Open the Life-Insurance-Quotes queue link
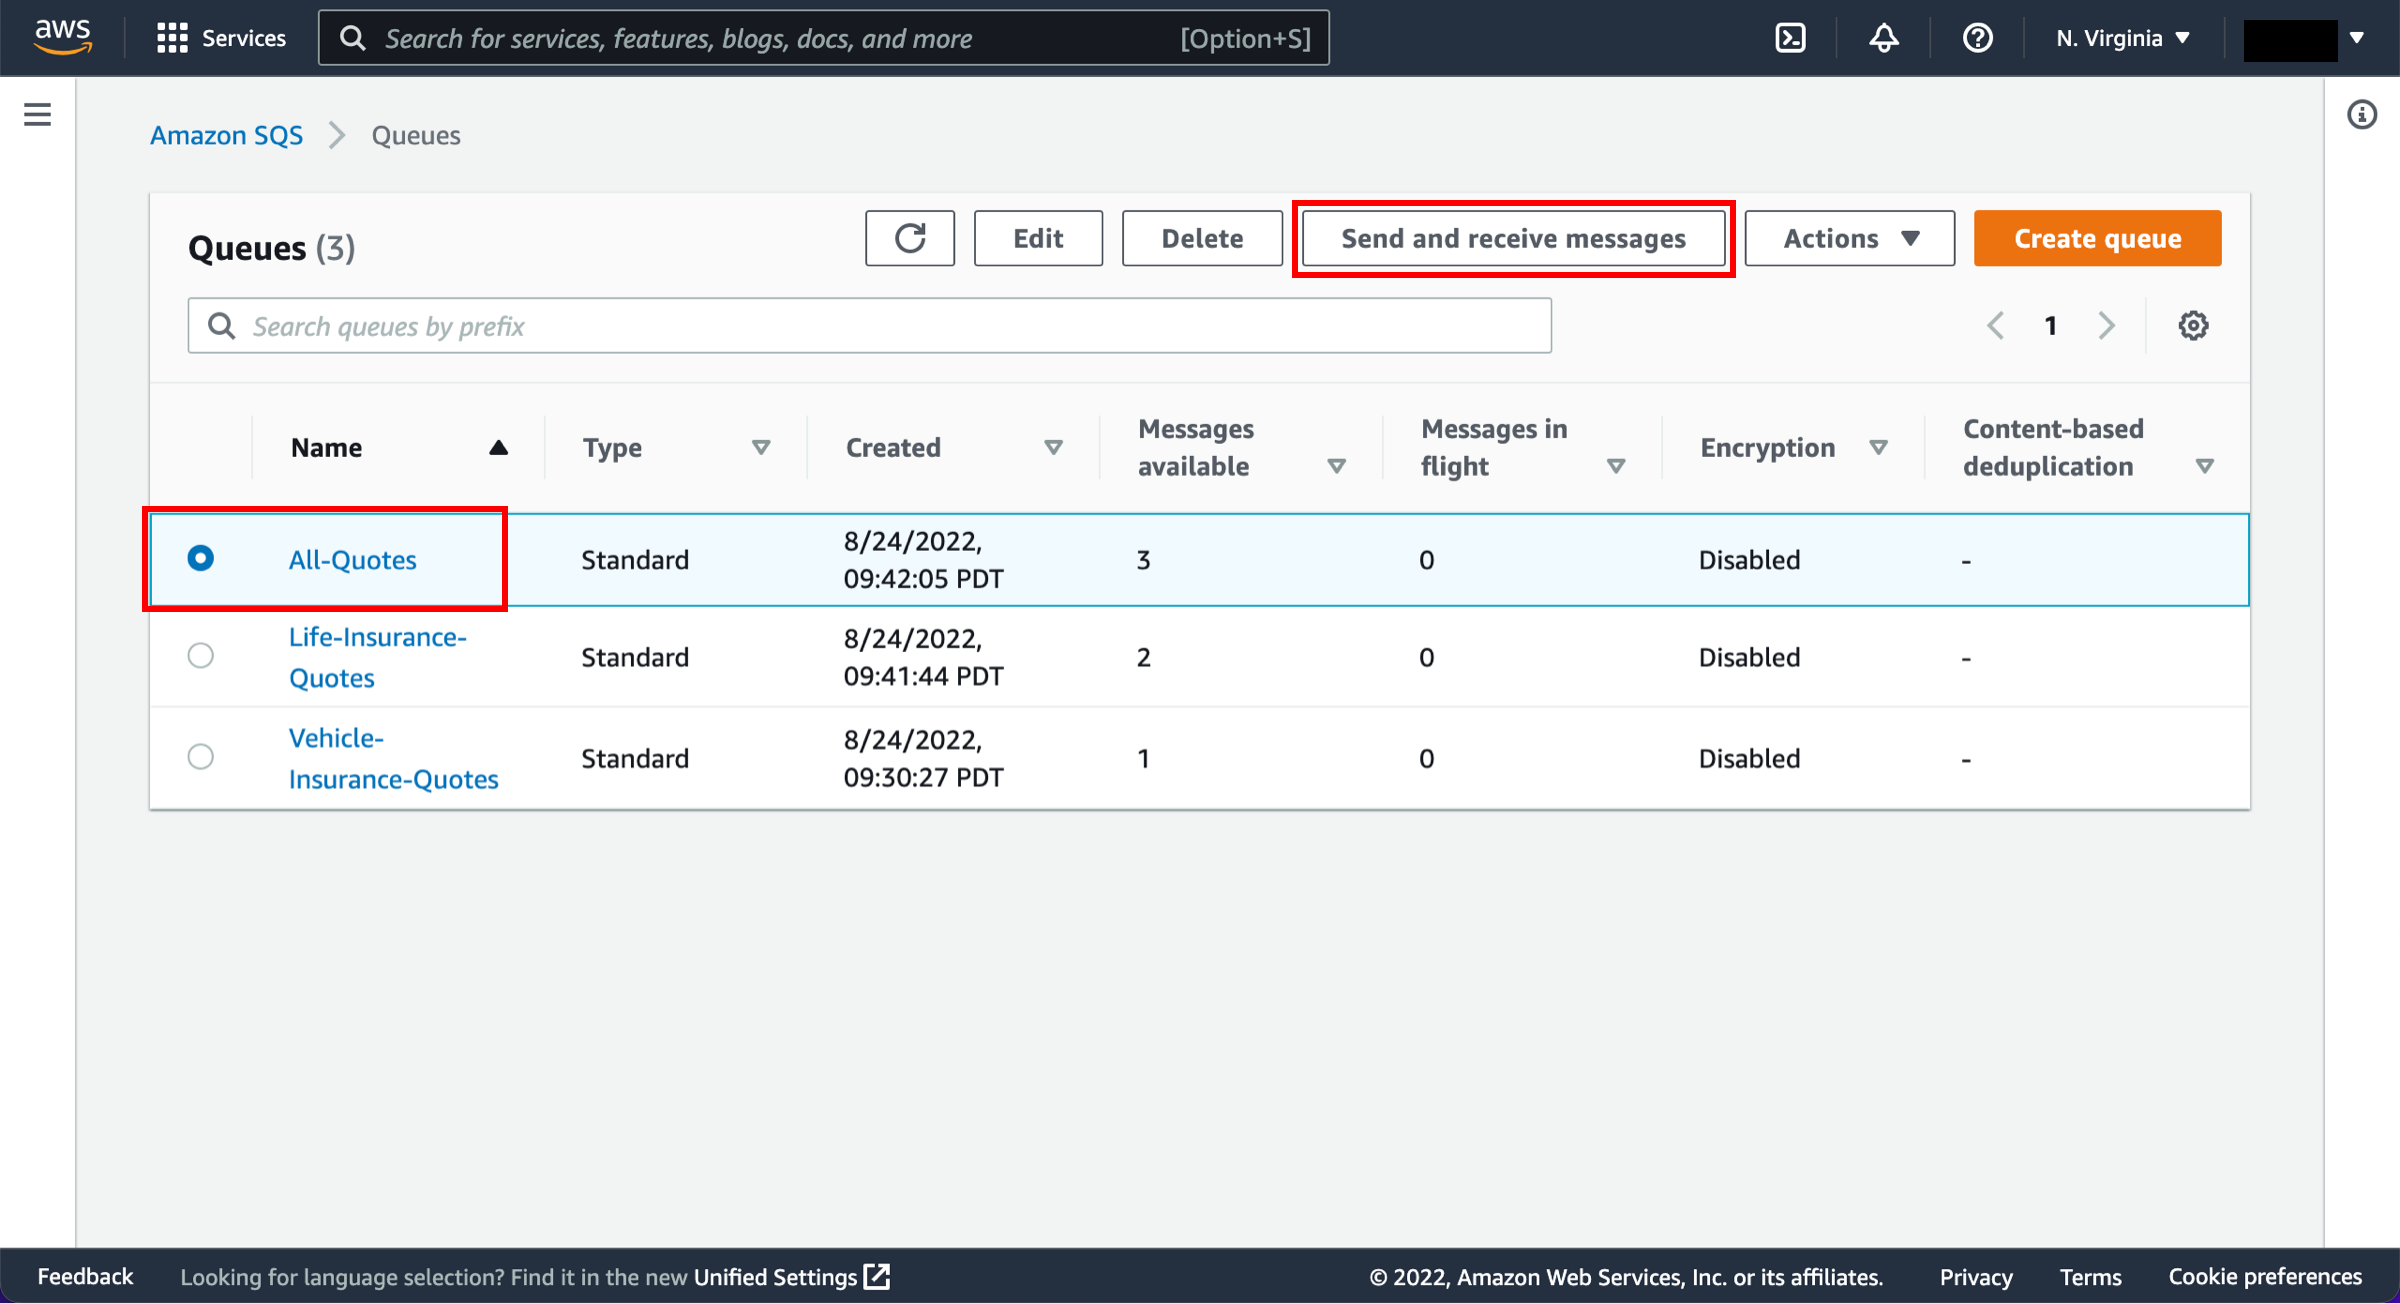This screenshot has width=2400, height=1304. coord(377,655)
